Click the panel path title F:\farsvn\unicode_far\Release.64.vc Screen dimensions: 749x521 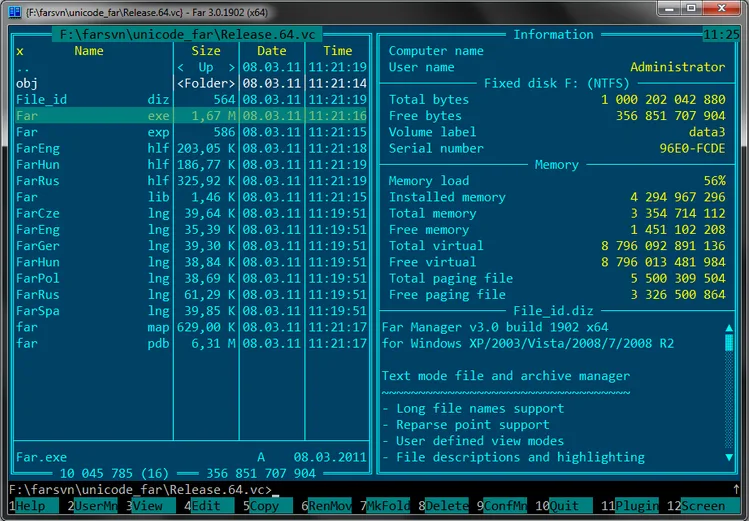coord(187,34)
